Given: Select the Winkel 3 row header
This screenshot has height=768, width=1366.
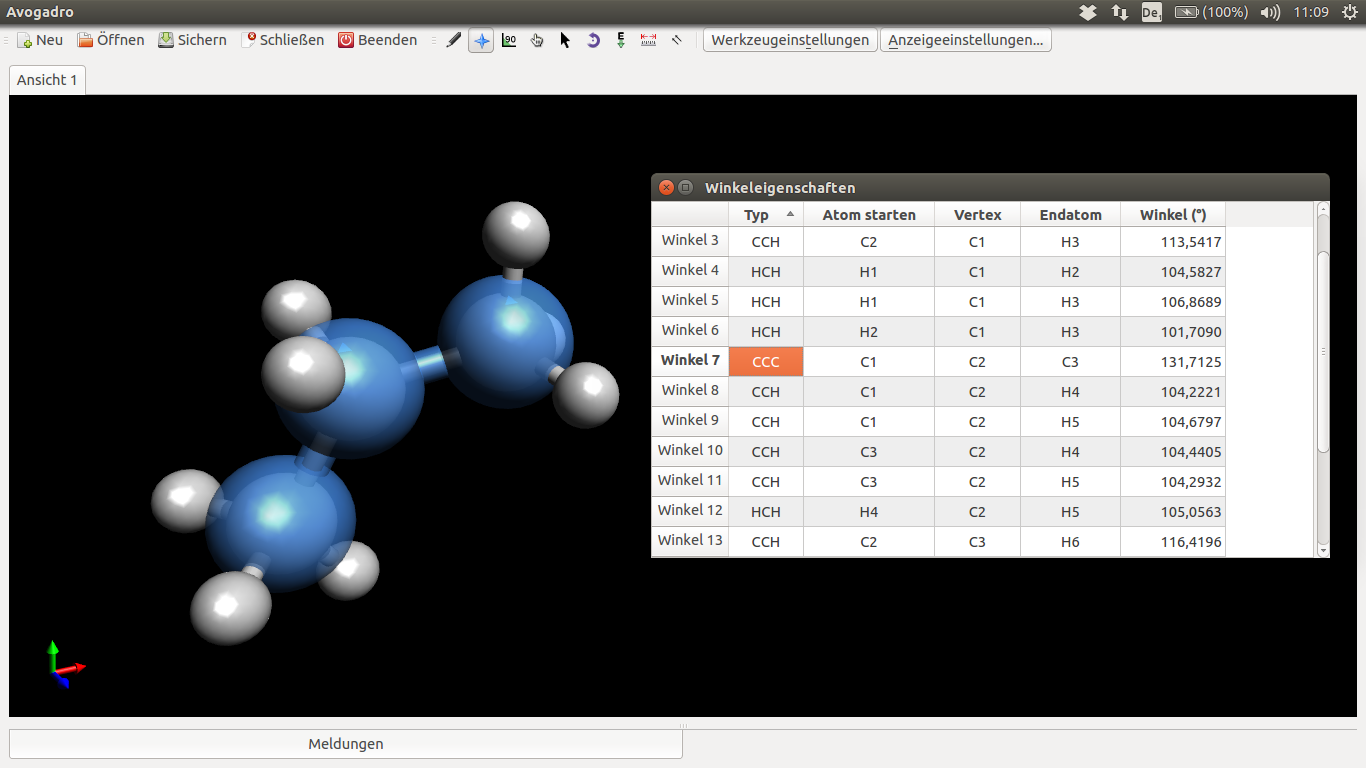Looking at the screenshot, I should pyautogui.click(x=690, y=241).
